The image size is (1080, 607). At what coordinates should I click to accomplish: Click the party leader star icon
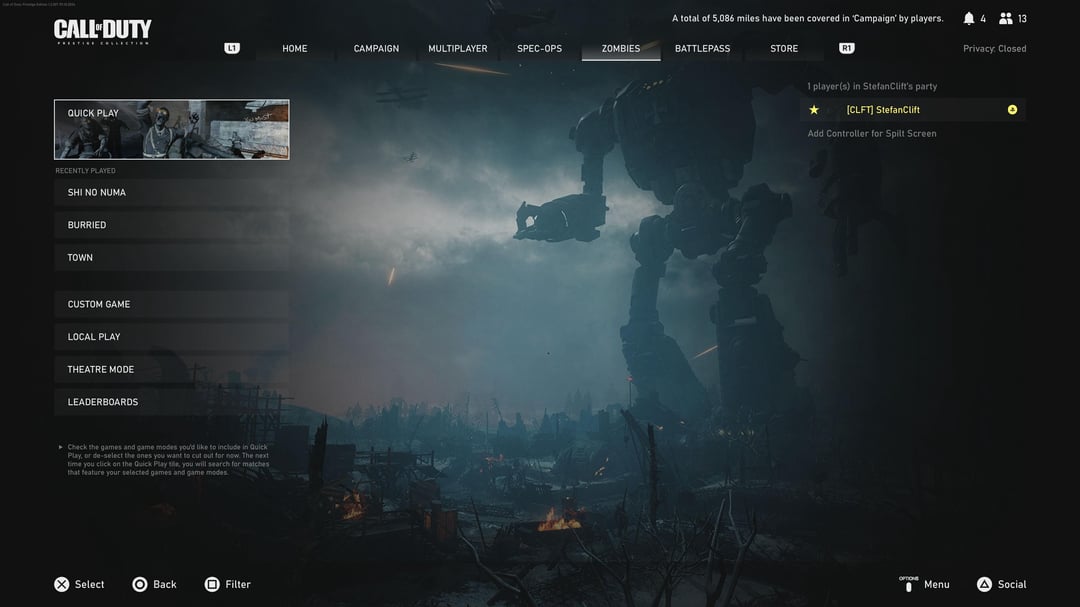point(814,110)
